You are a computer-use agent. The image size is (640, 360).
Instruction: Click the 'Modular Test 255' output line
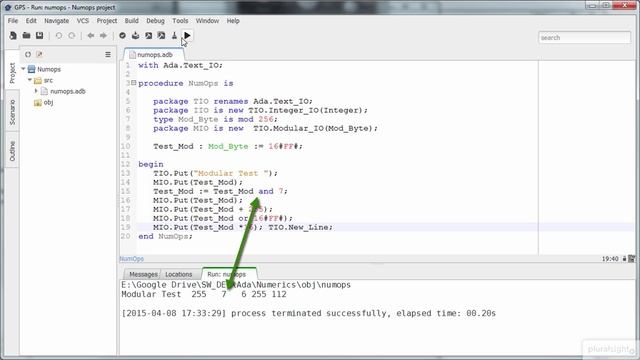click(x=204, y=294)
